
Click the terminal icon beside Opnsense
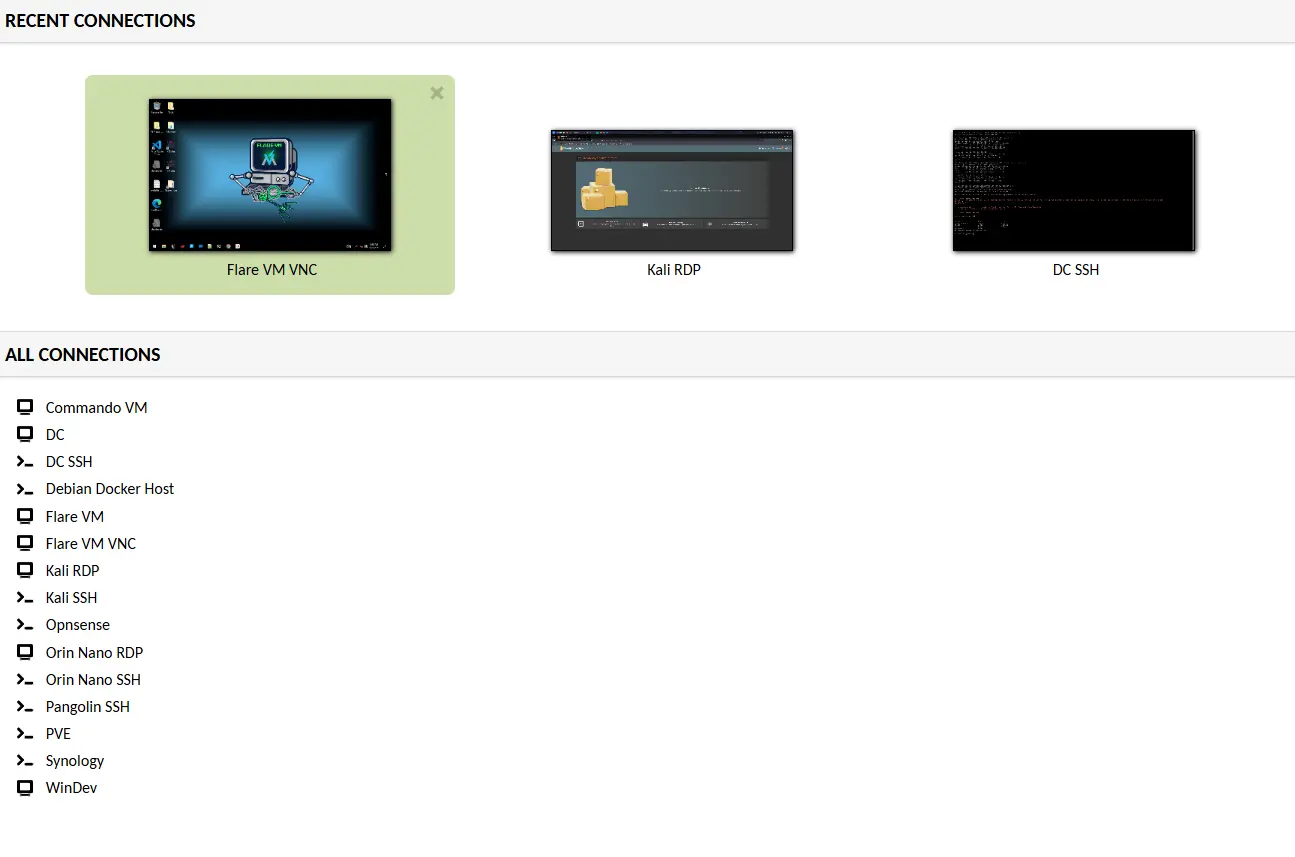[25, 625]
